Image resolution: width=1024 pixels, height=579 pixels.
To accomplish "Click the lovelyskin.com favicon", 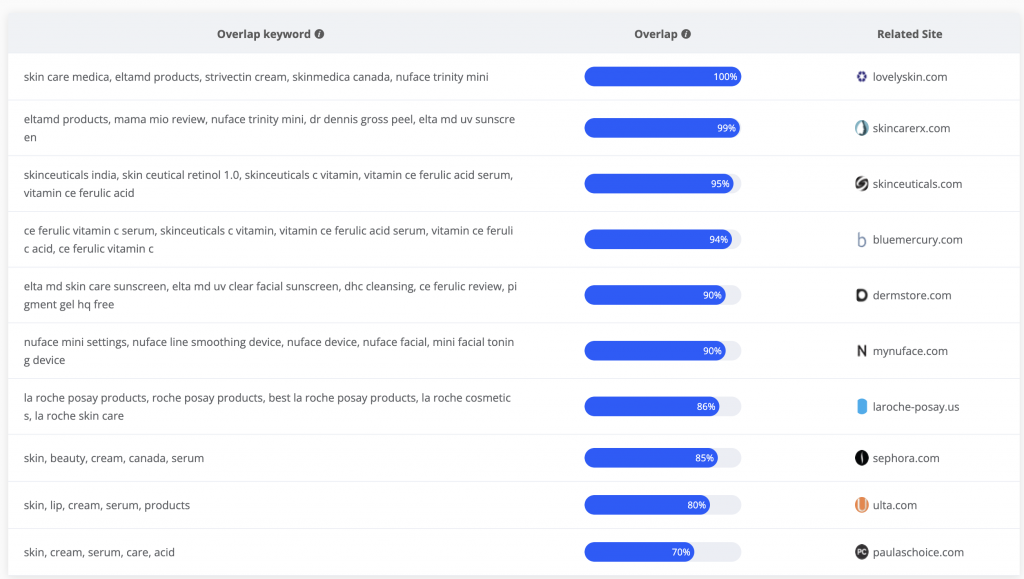I will click(x=861, y=77).
